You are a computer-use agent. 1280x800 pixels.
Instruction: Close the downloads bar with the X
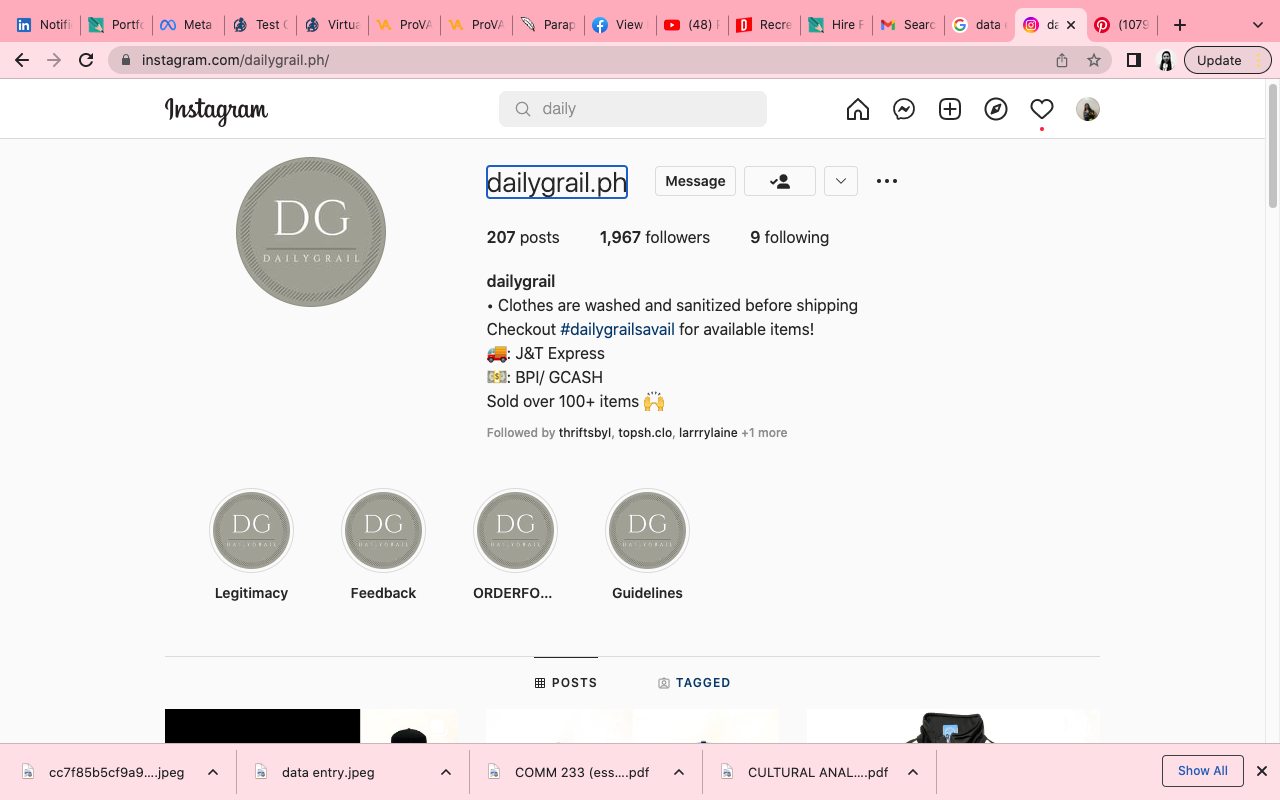[1262, 771]
